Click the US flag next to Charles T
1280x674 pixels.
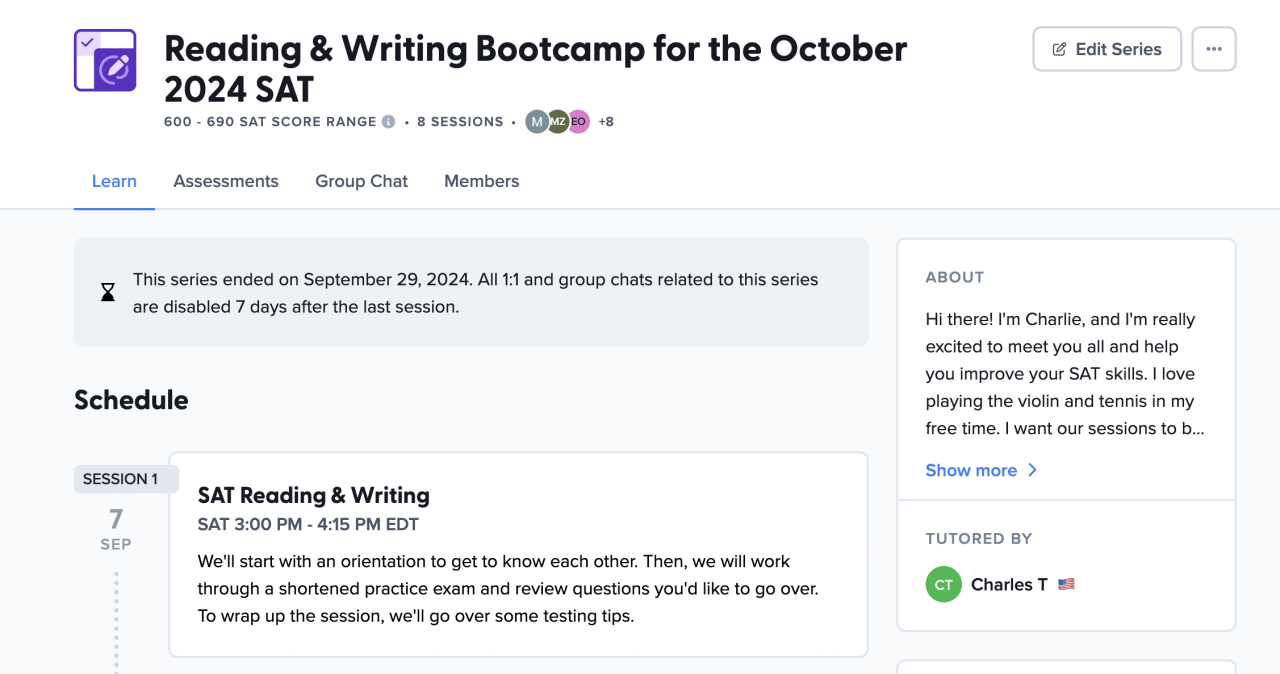point(1066,585)
